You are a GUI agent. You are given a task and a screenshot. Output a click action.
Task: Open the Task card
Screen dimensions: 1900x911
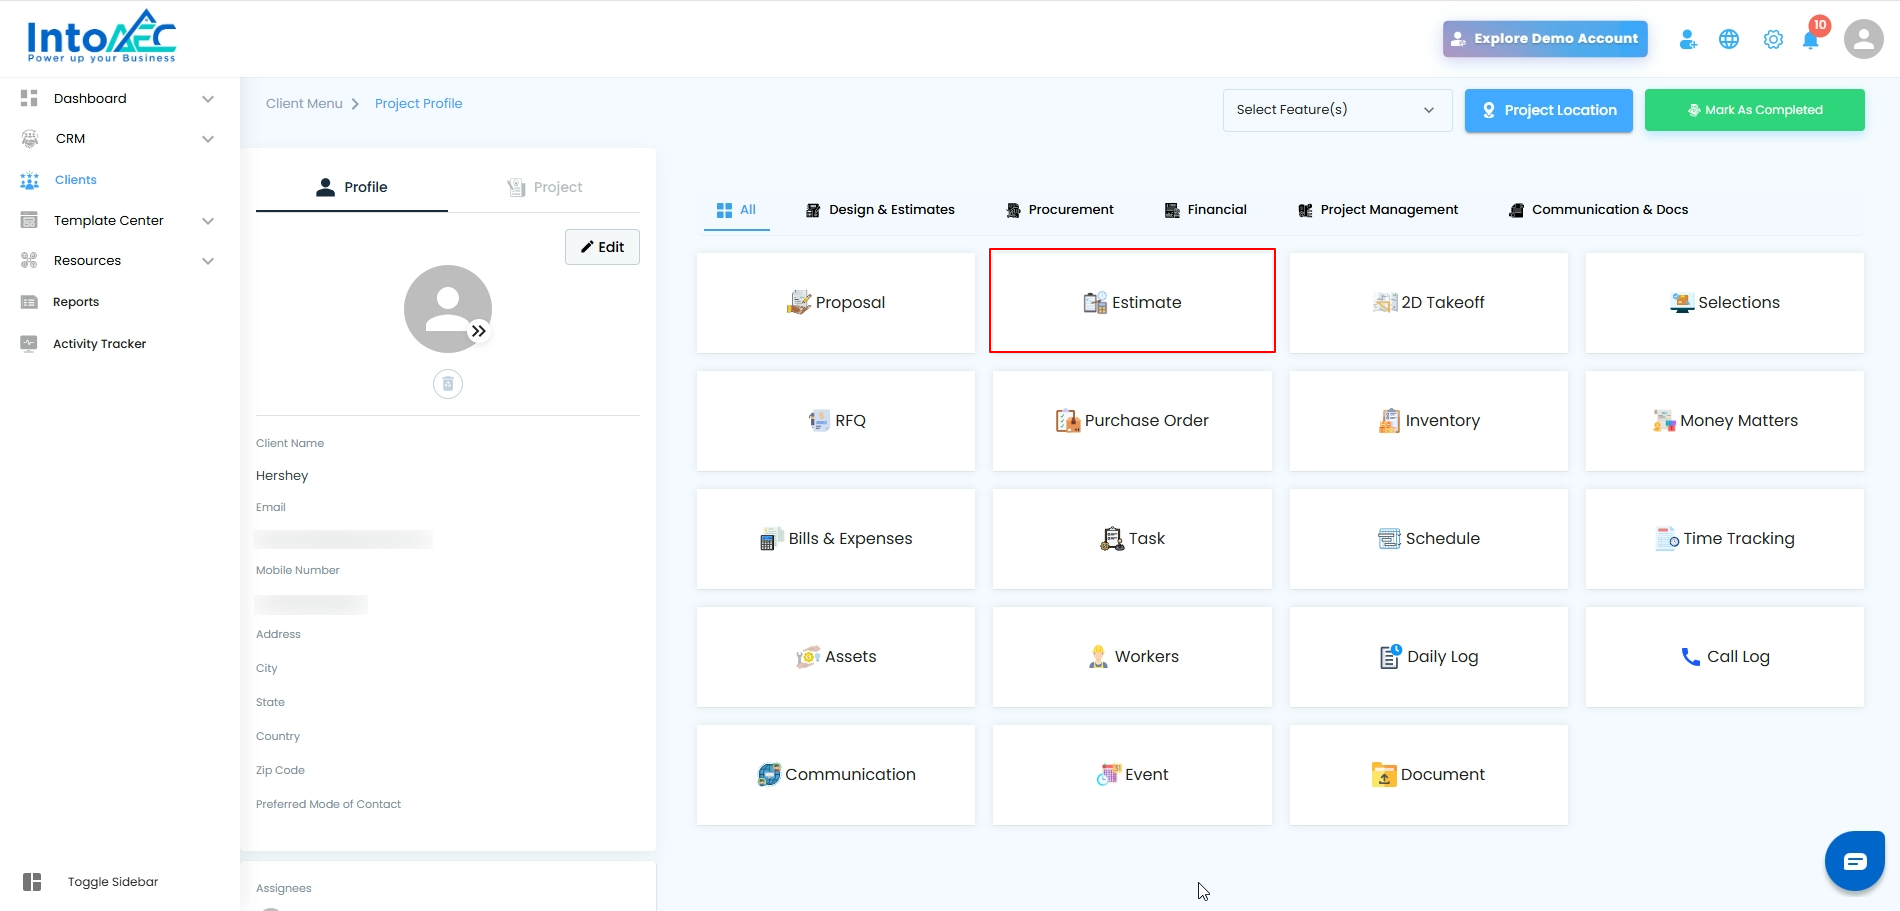tap(1132, 538)
